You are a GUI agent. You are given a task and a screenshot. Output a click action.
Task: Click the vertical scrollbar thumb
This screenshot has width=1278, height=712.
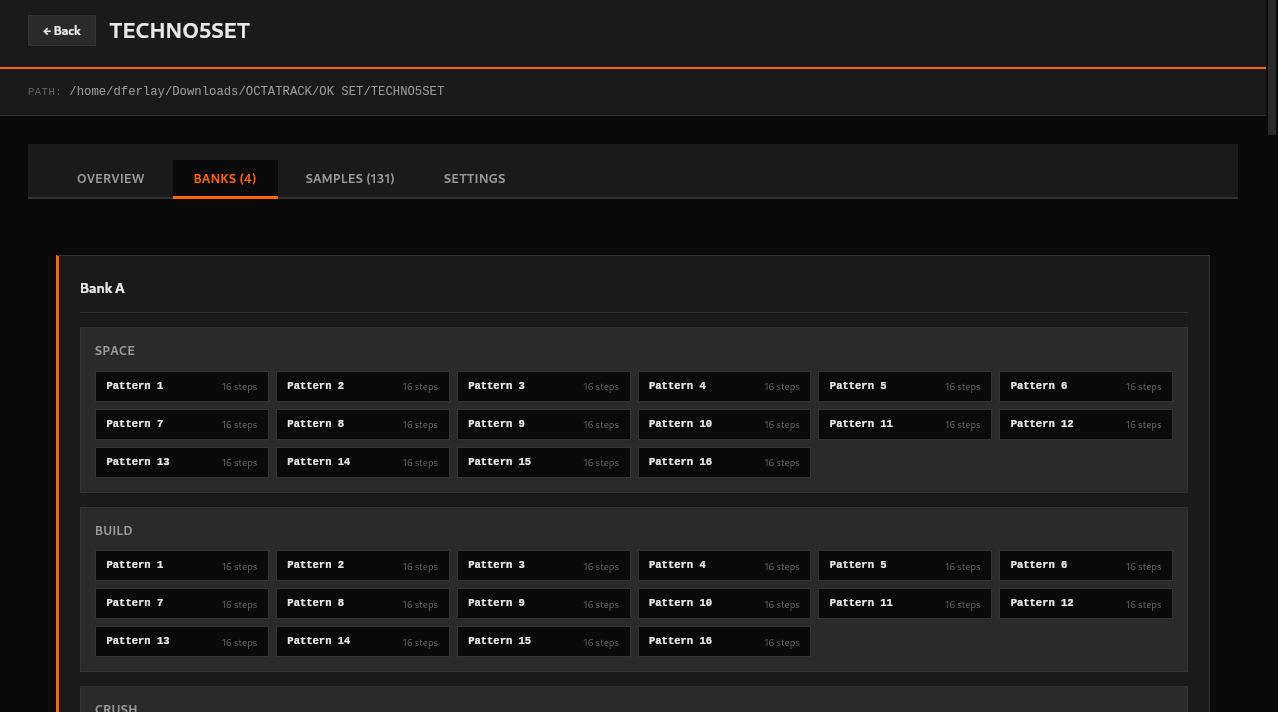point(1272,66)
